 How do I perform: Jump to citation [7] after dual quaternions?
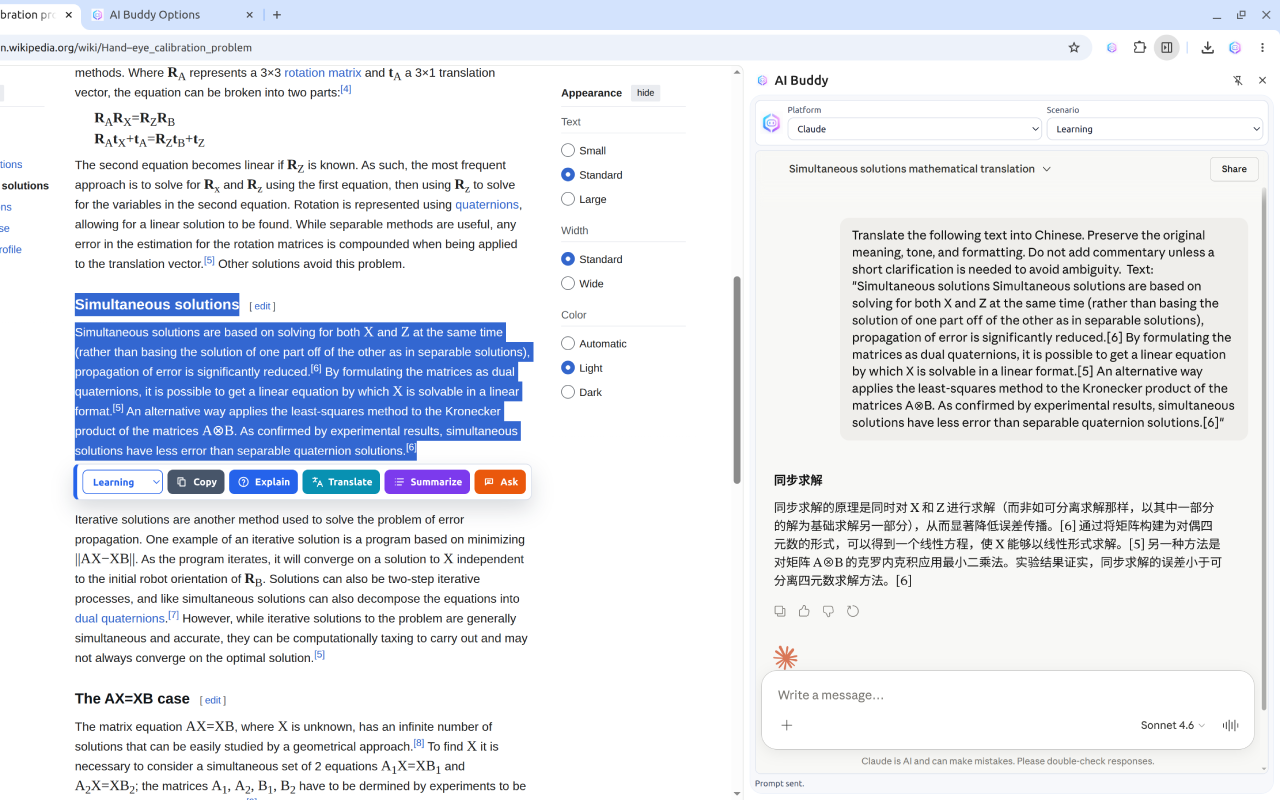coord(173,615)
